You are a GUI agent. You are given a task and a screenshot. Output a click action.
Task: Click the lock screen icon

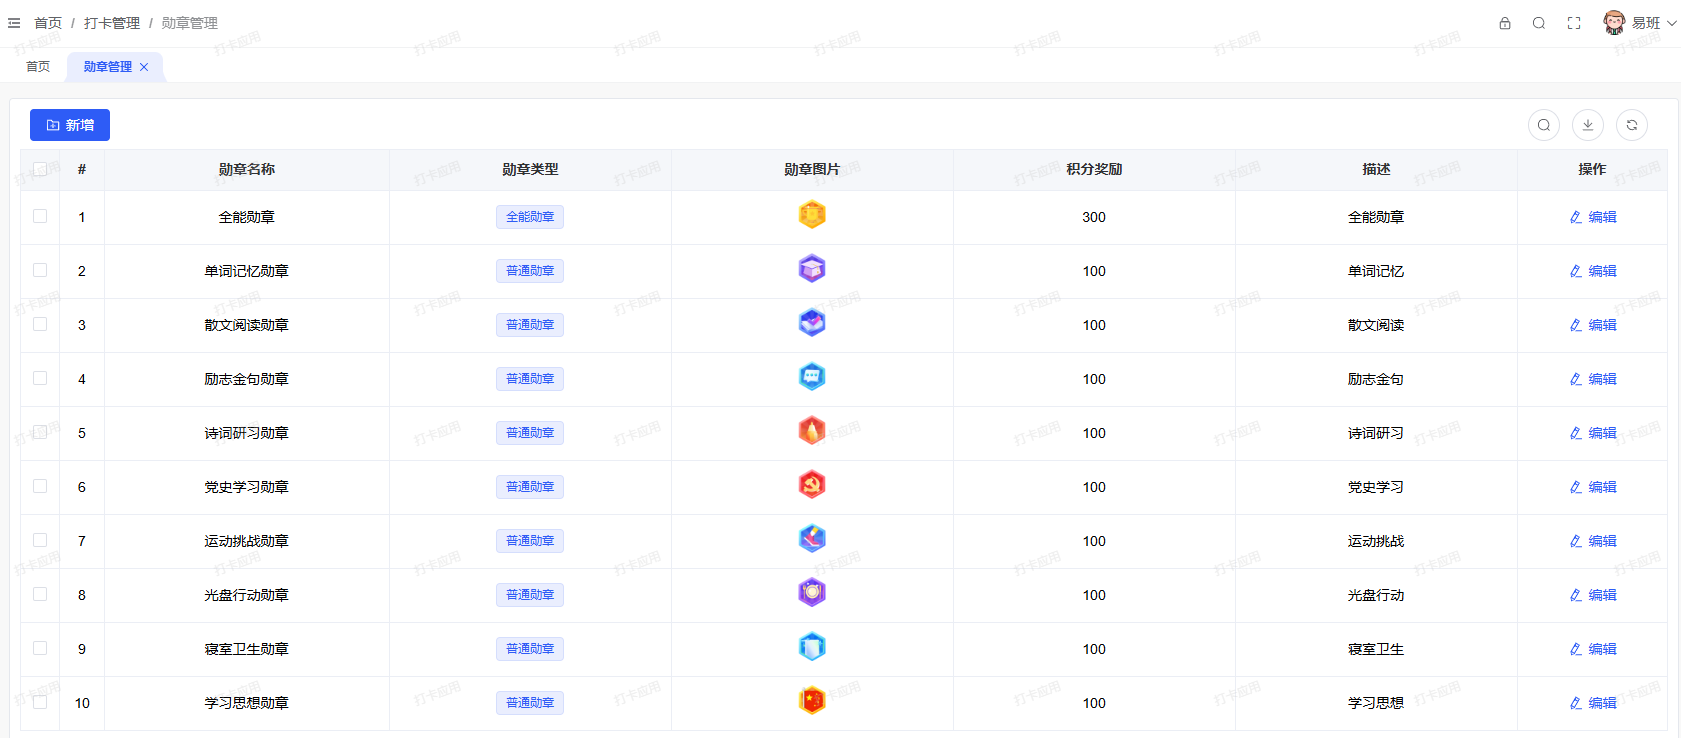point(1504,23)
